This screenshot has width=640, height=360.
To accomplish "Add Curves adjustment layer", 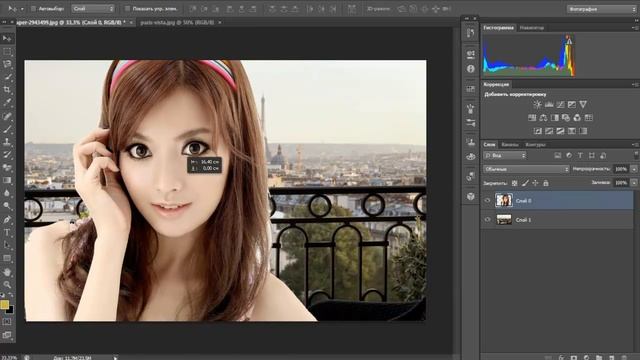I will tap(560, 104).
